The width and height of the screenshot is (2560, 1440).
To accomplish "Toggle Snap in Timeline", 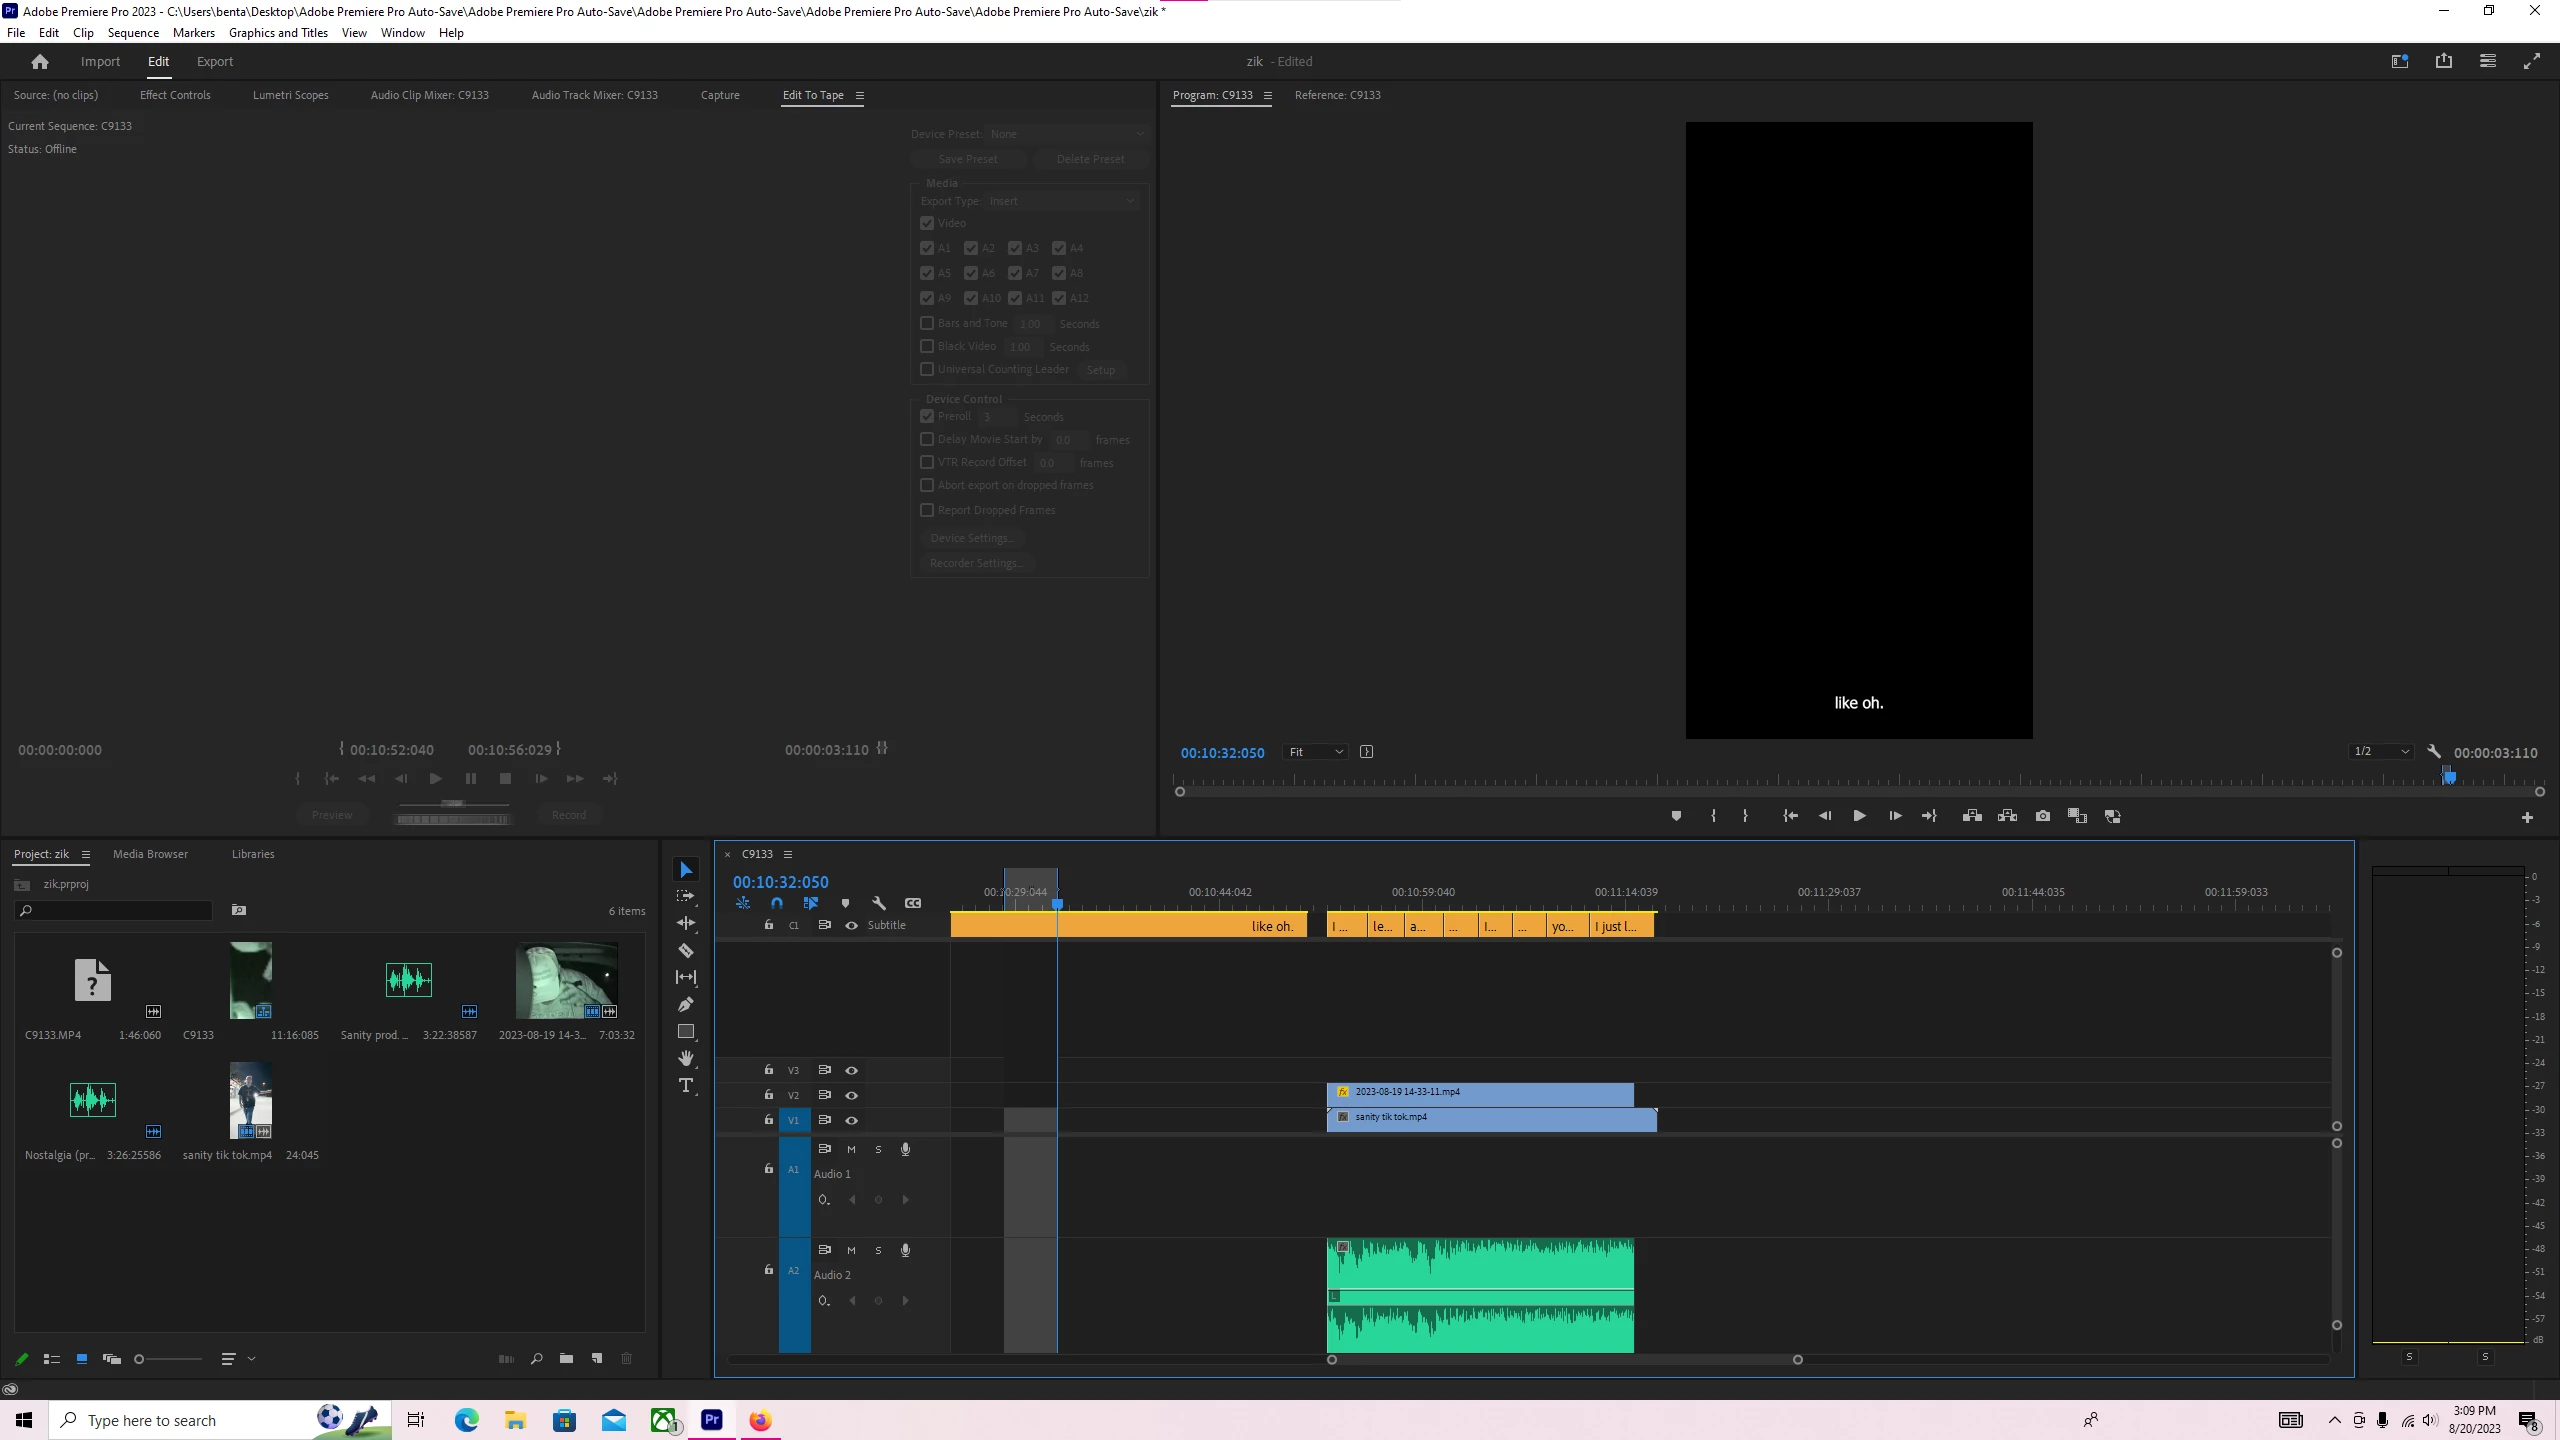I will tap(777, 903).
